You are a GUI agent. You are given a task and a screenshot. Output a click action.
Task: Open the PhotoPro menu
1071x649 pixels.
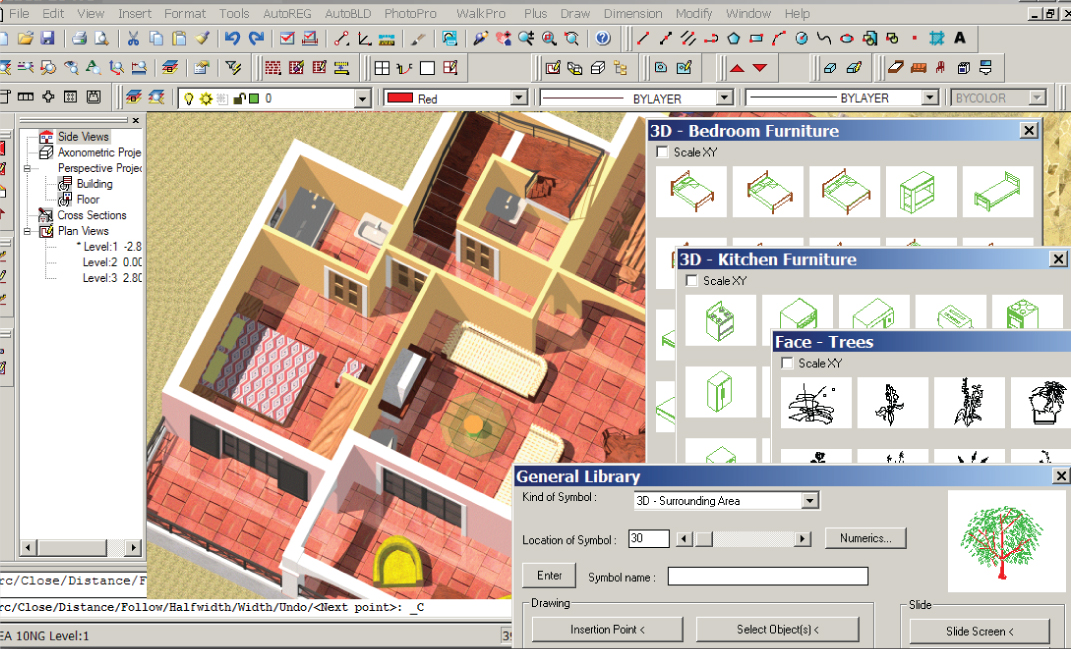click(x=410, y=13)
